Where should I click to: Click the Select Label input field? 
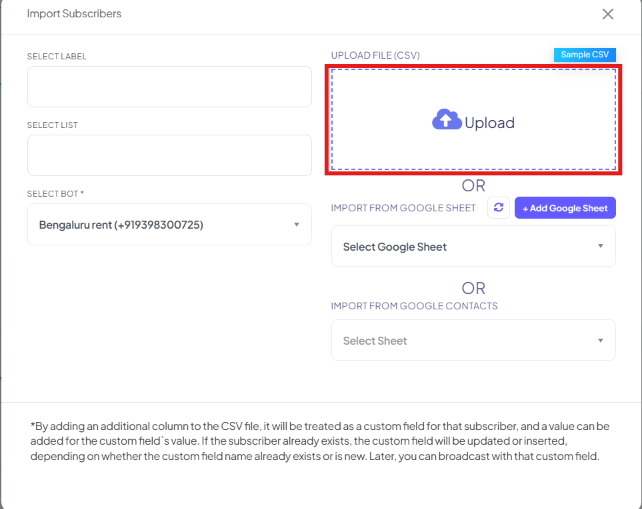point(169,87)
